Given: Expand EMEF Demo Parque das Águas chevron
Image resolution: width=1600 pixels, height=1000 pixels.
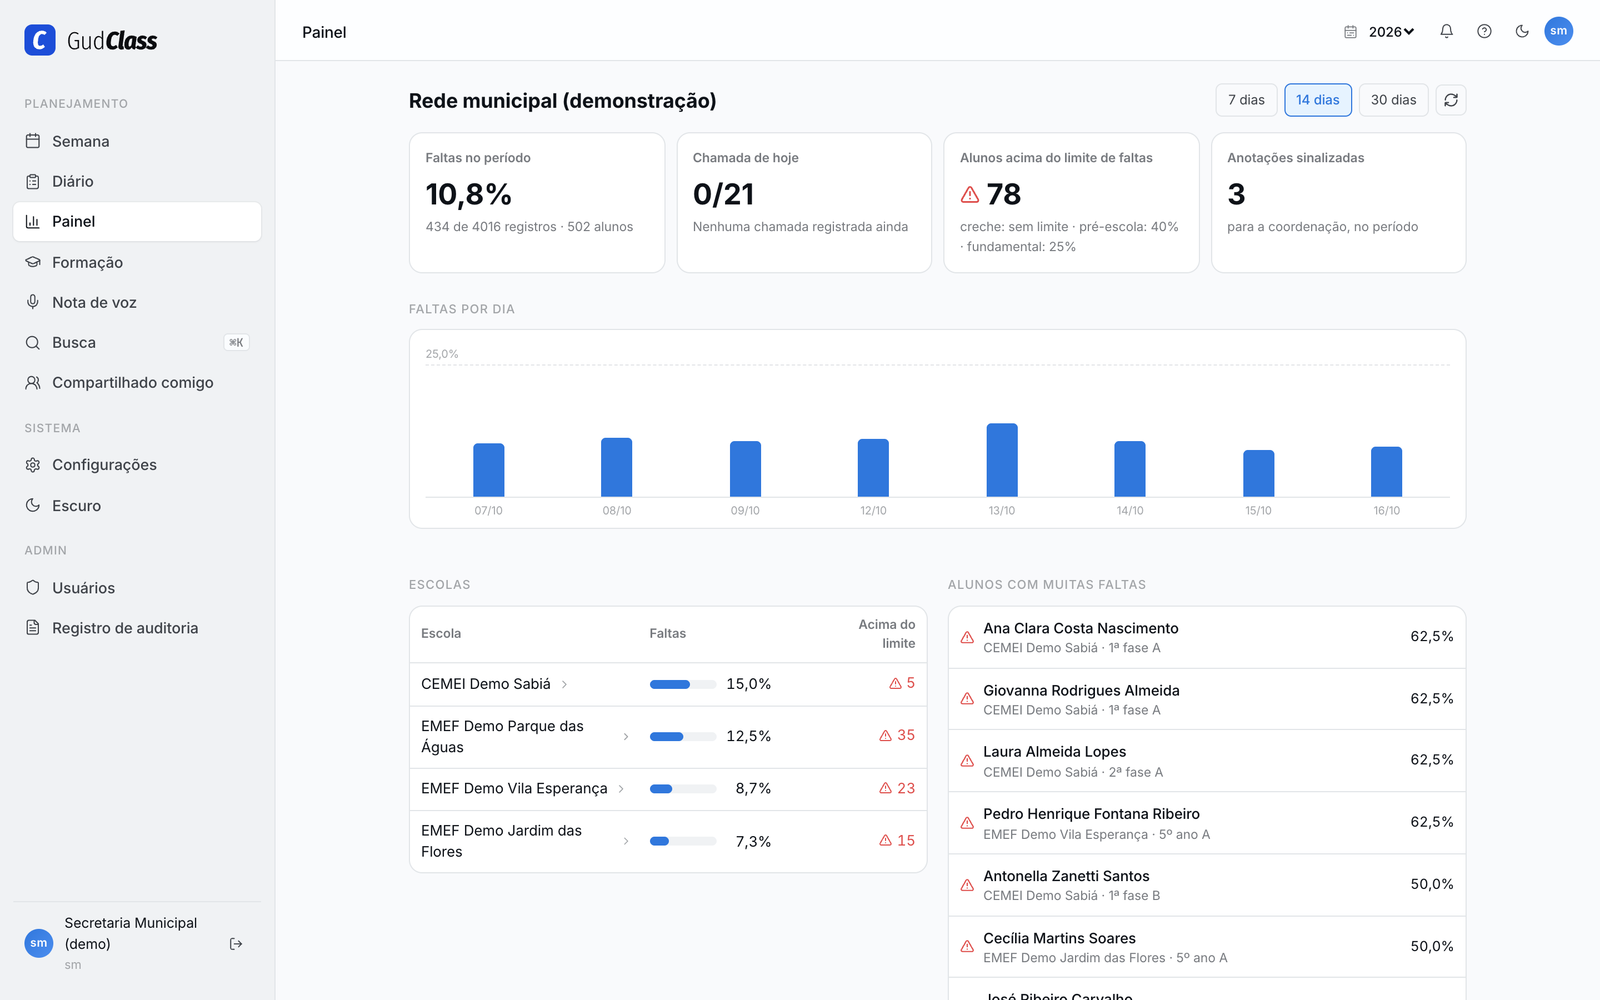Looking at the screenshot, I should point(626,736).
